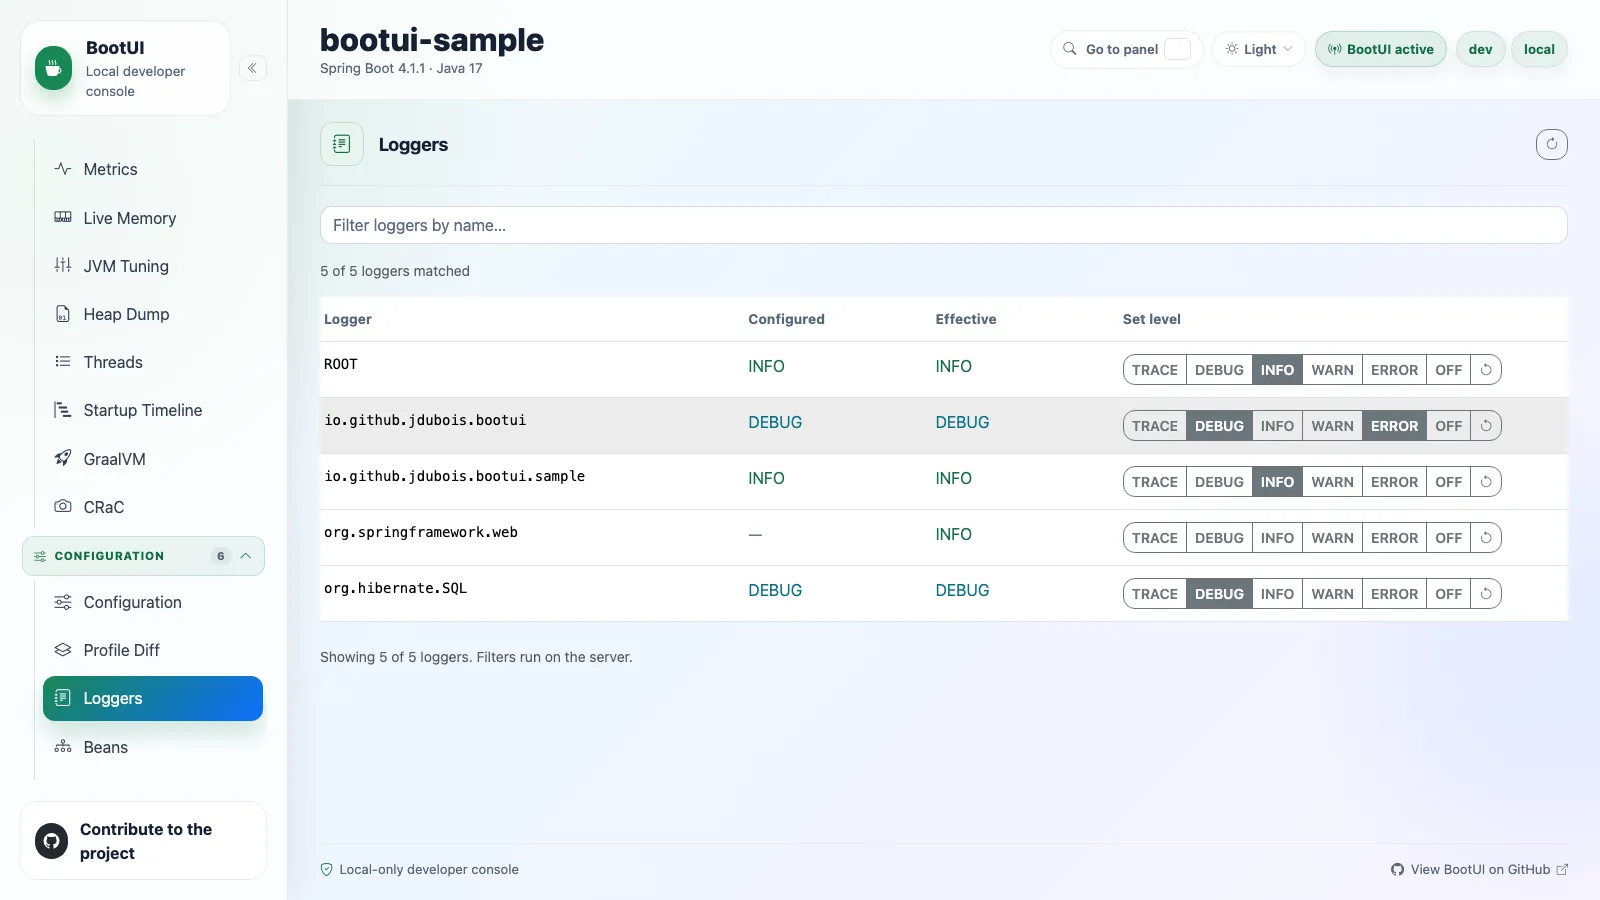Reset the io.github.jdubois.bootui logger level

[1486, 426]
